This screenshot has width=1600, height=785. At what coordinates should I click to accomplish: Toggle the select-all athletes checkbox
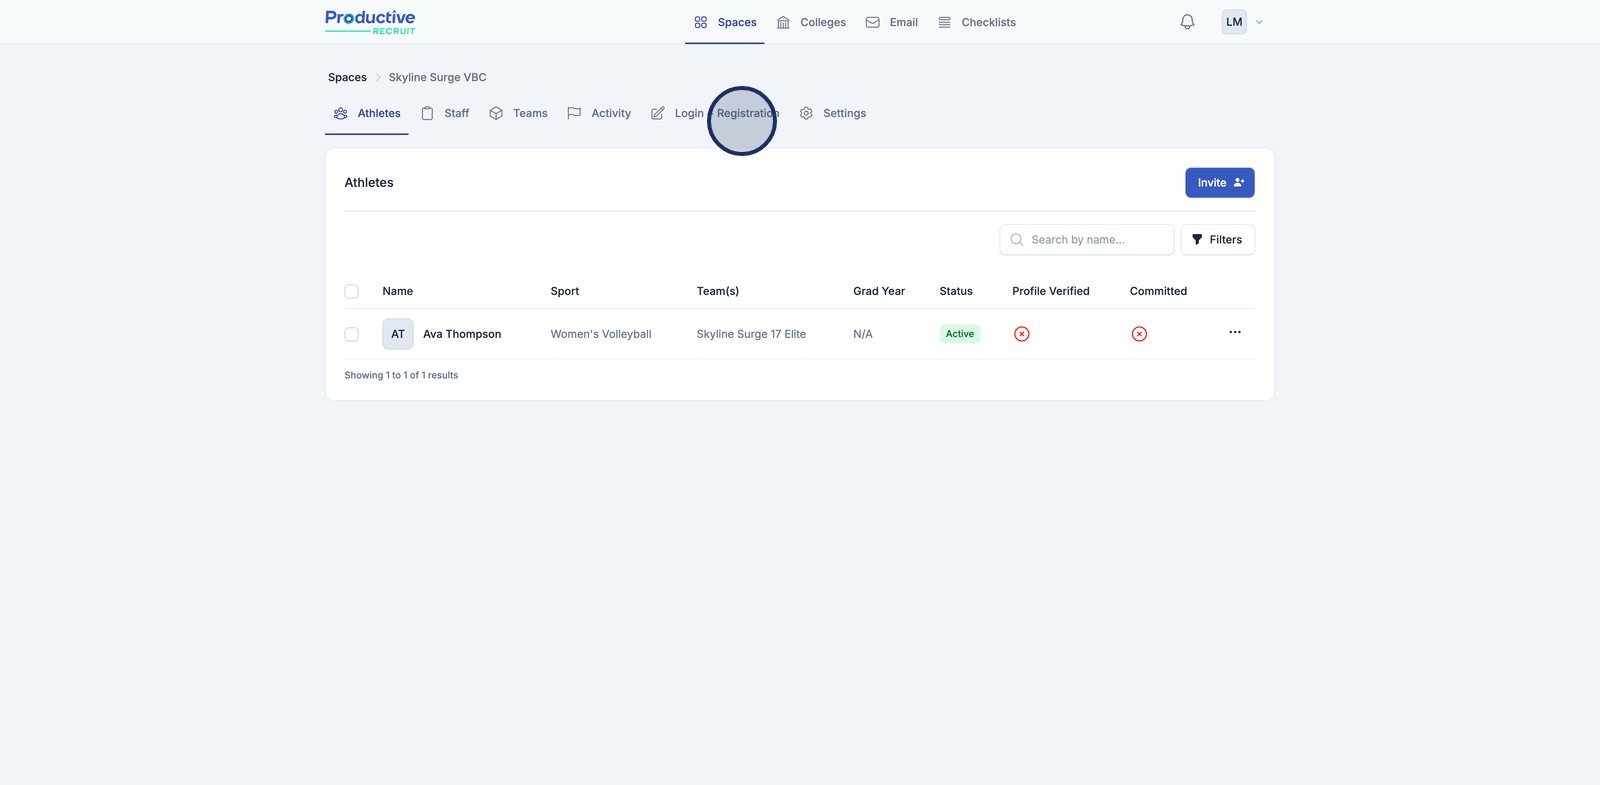tap(352, 291)
